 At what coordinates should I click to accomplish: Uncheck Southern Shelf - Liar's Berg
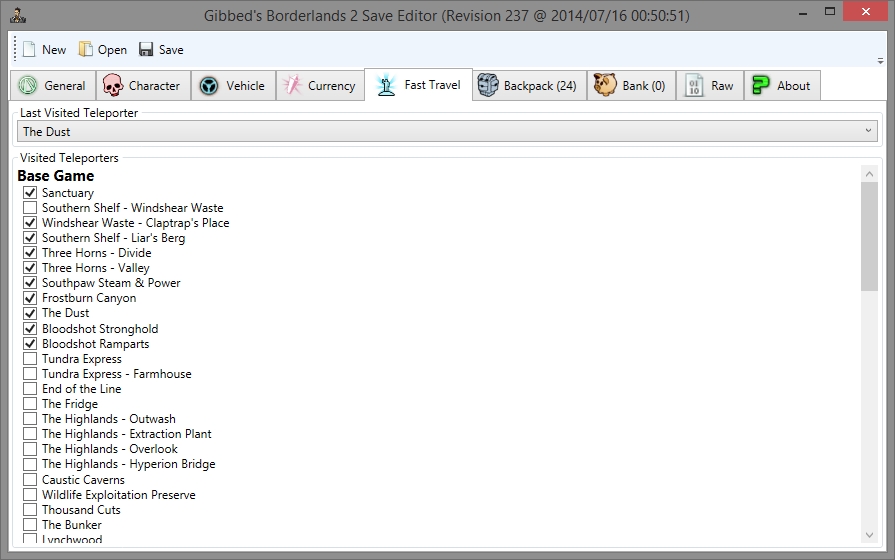[30, 237]
